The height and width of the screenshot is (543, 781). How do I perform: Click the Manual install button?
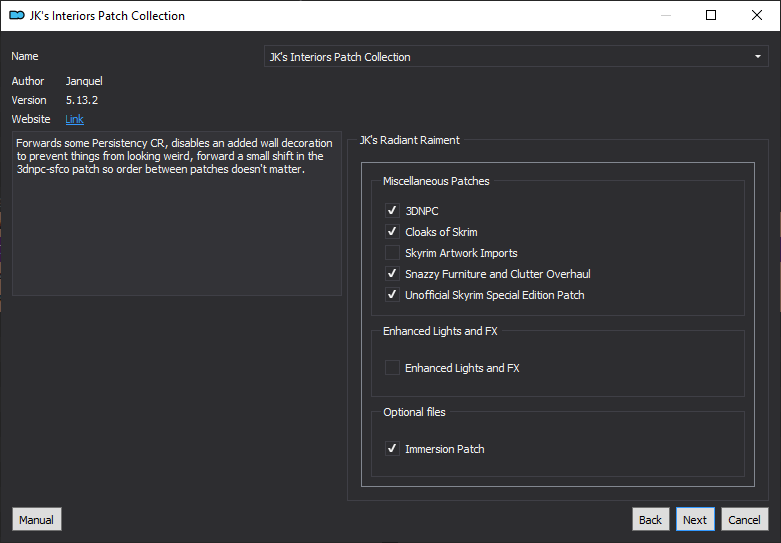pyautogui.click(x=36, y=520)
